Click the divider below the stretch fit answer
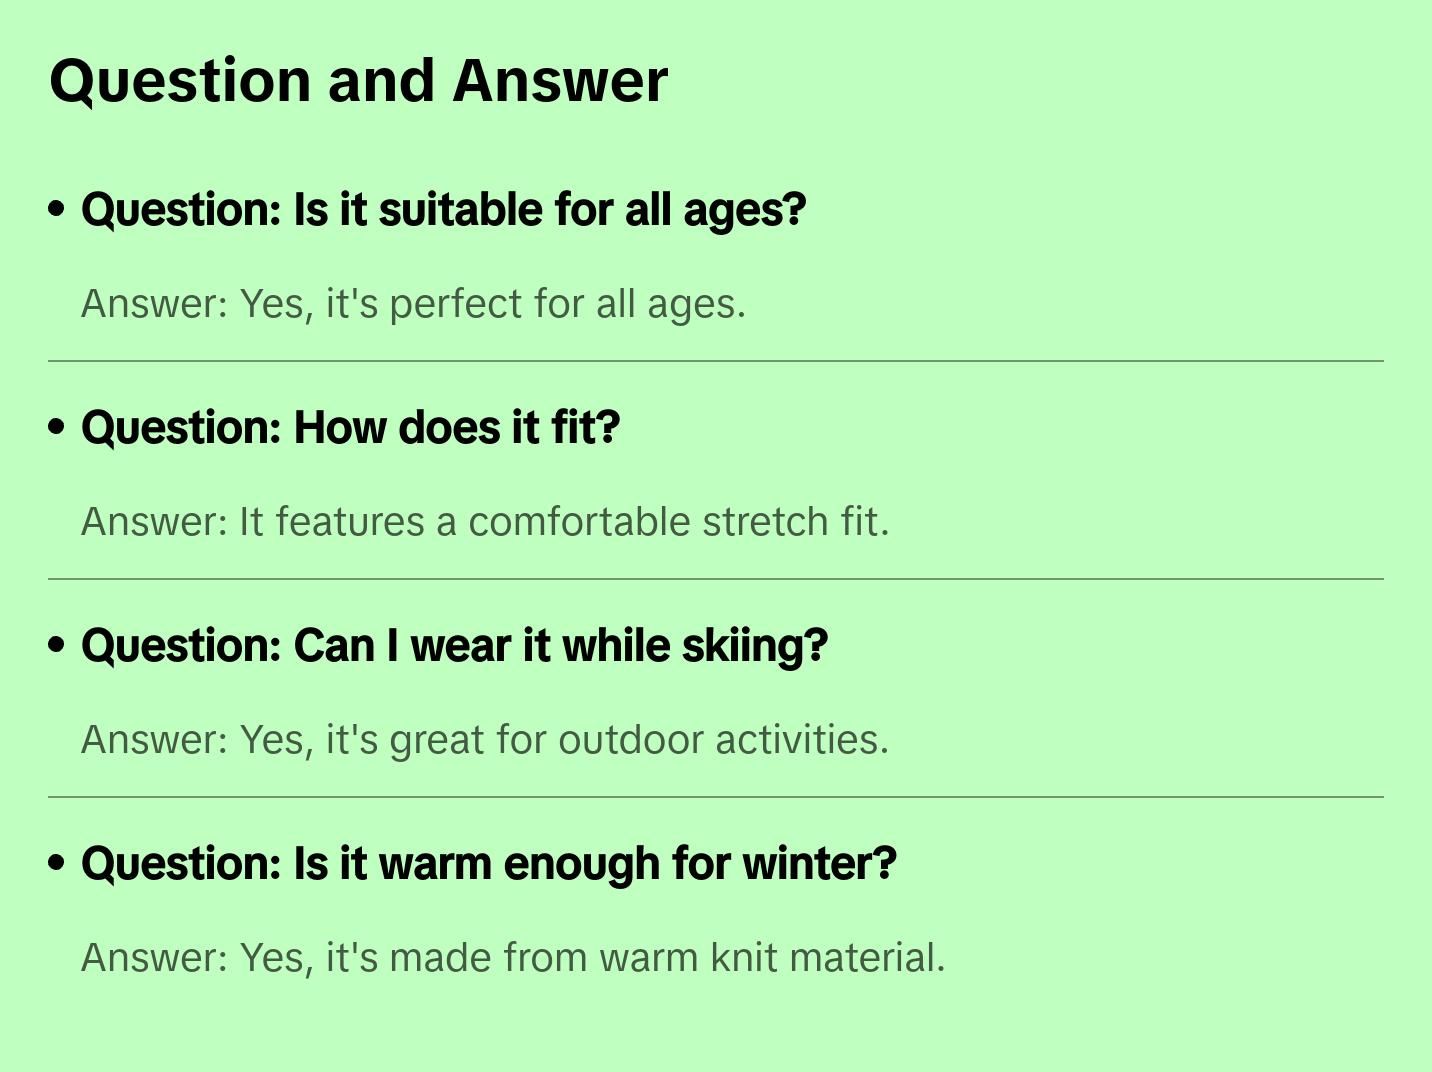This screenshot has height=1072, width=1432. pos(716,579)
